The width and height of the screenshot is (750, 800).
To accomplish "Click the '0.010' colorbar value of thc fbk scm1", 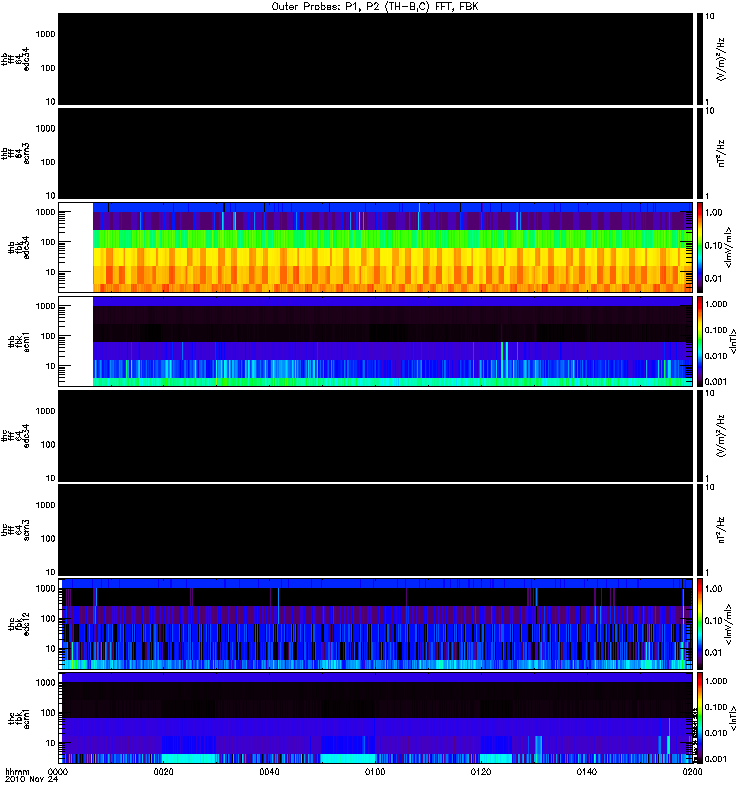I will 716,733.
